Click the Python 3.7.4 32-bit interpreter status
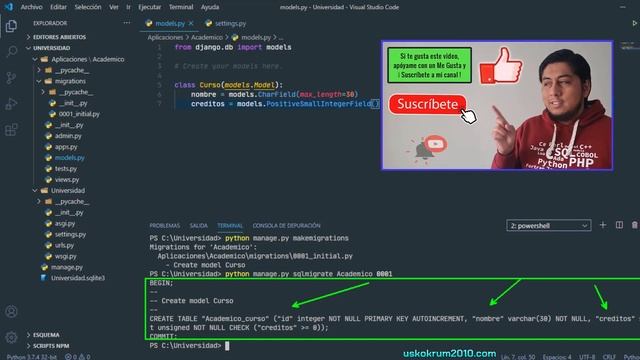The height and width of the screenshot is (360, 640). [31, 357]
